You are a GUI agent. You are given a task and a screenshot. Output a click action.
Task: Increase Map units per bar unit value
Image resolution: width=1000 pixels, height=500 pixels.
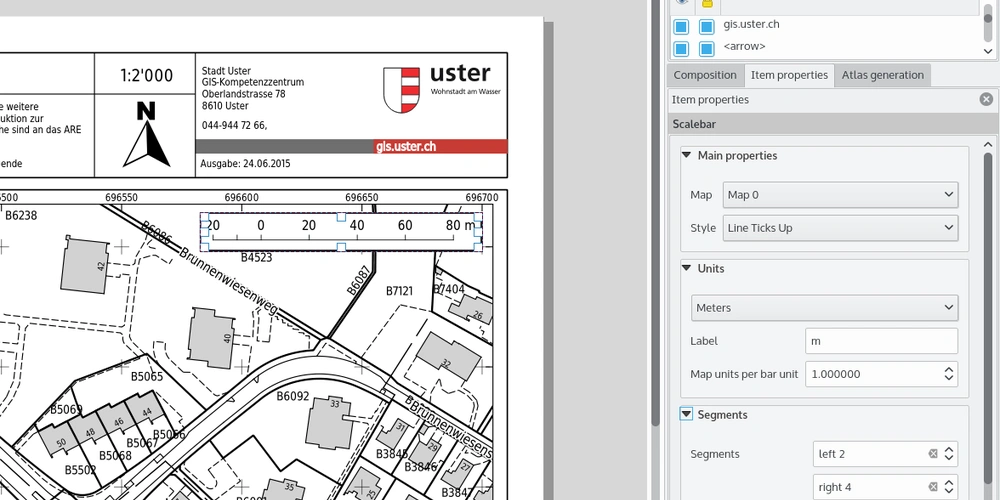click(949, 369)
